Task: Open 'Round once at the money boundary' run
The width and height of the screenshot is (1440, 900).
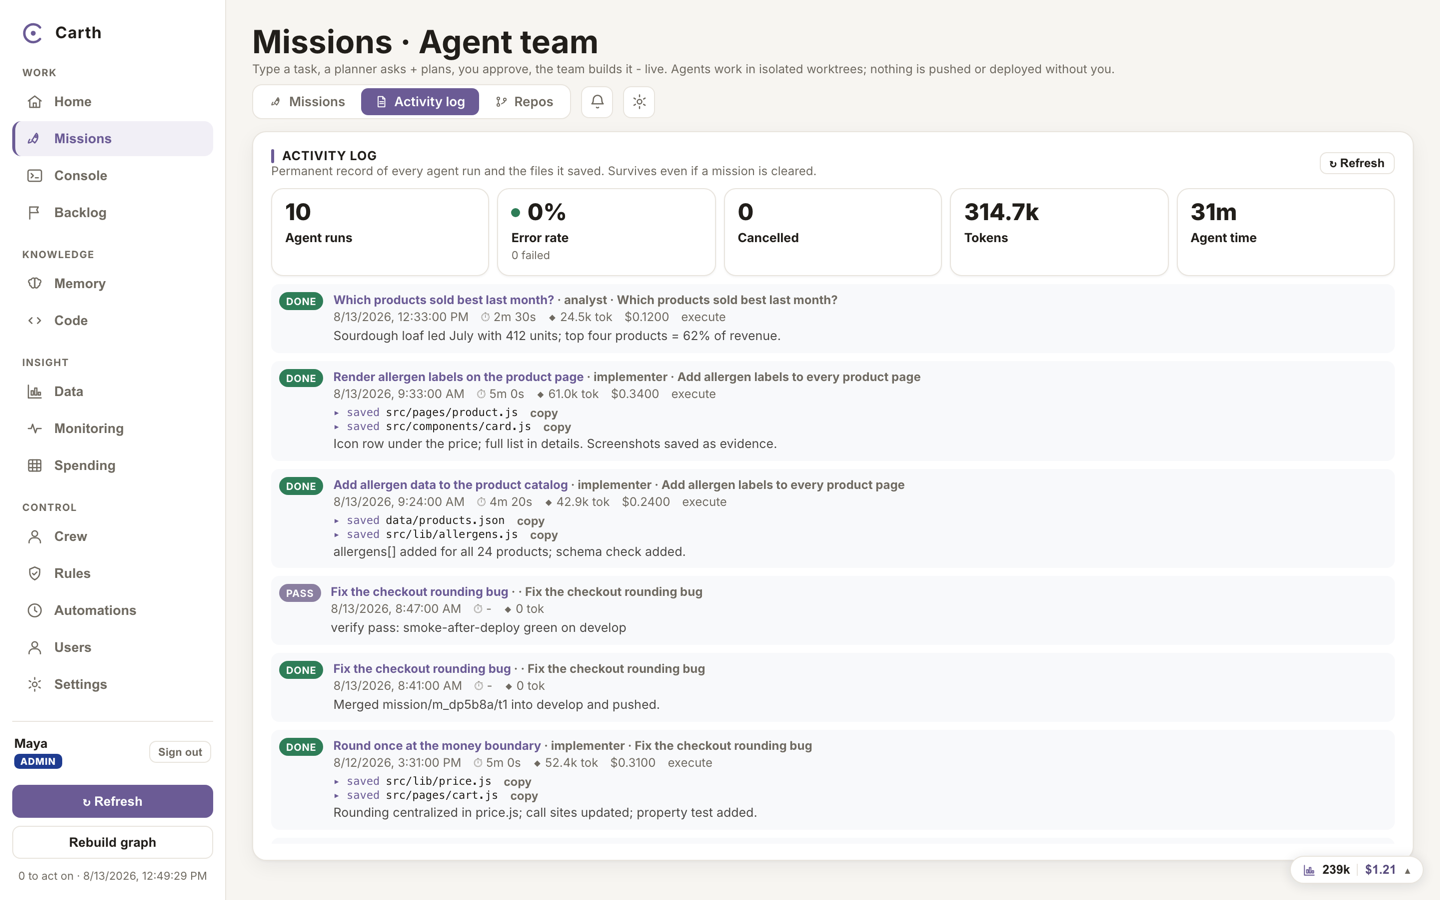Action: click(437, 746)
